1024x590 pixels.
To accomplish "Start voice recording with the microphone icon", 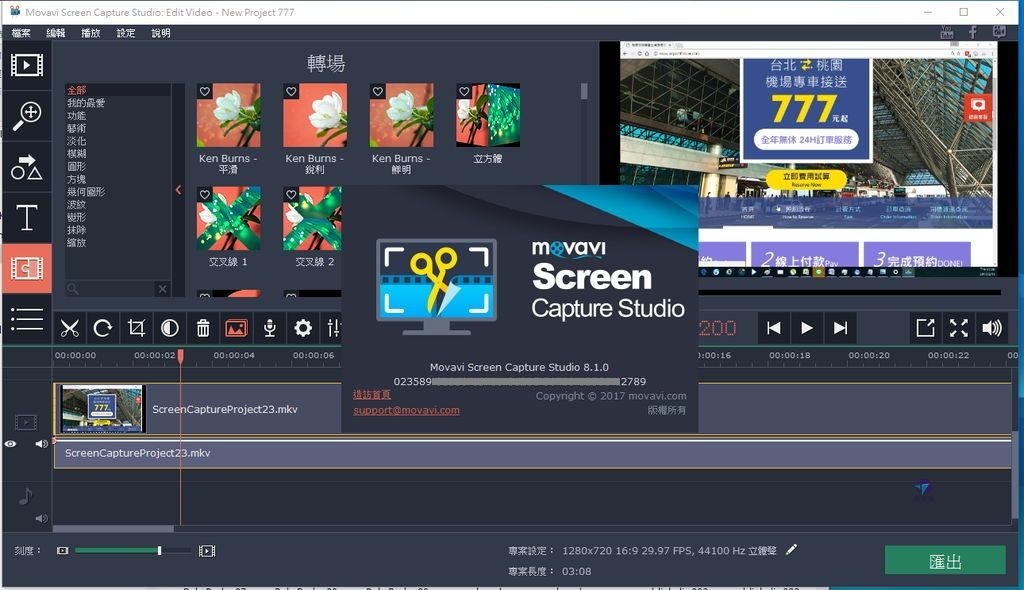I will [x=270, y=328].
